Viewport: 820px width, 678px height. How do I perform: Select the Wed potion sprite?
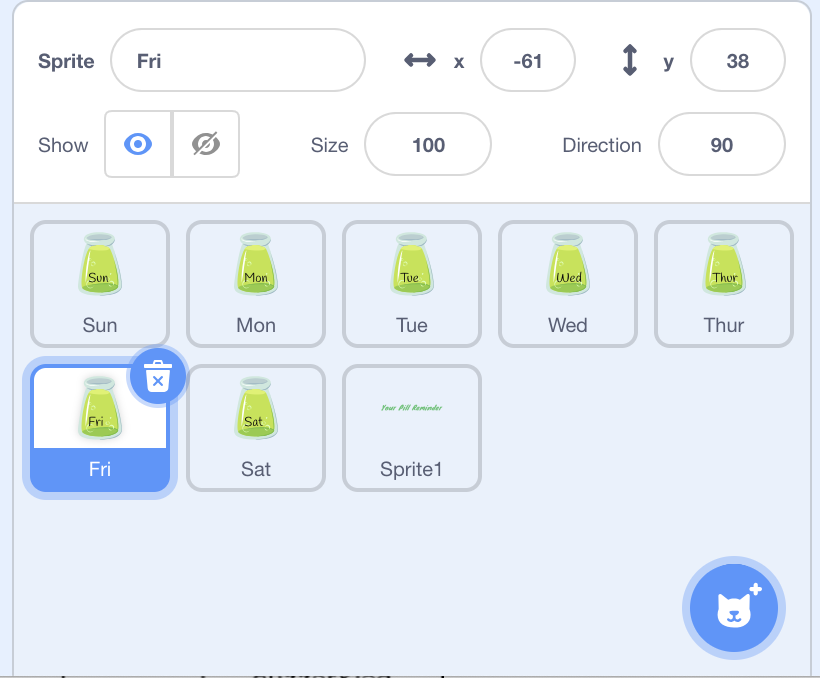coord(568,284)
